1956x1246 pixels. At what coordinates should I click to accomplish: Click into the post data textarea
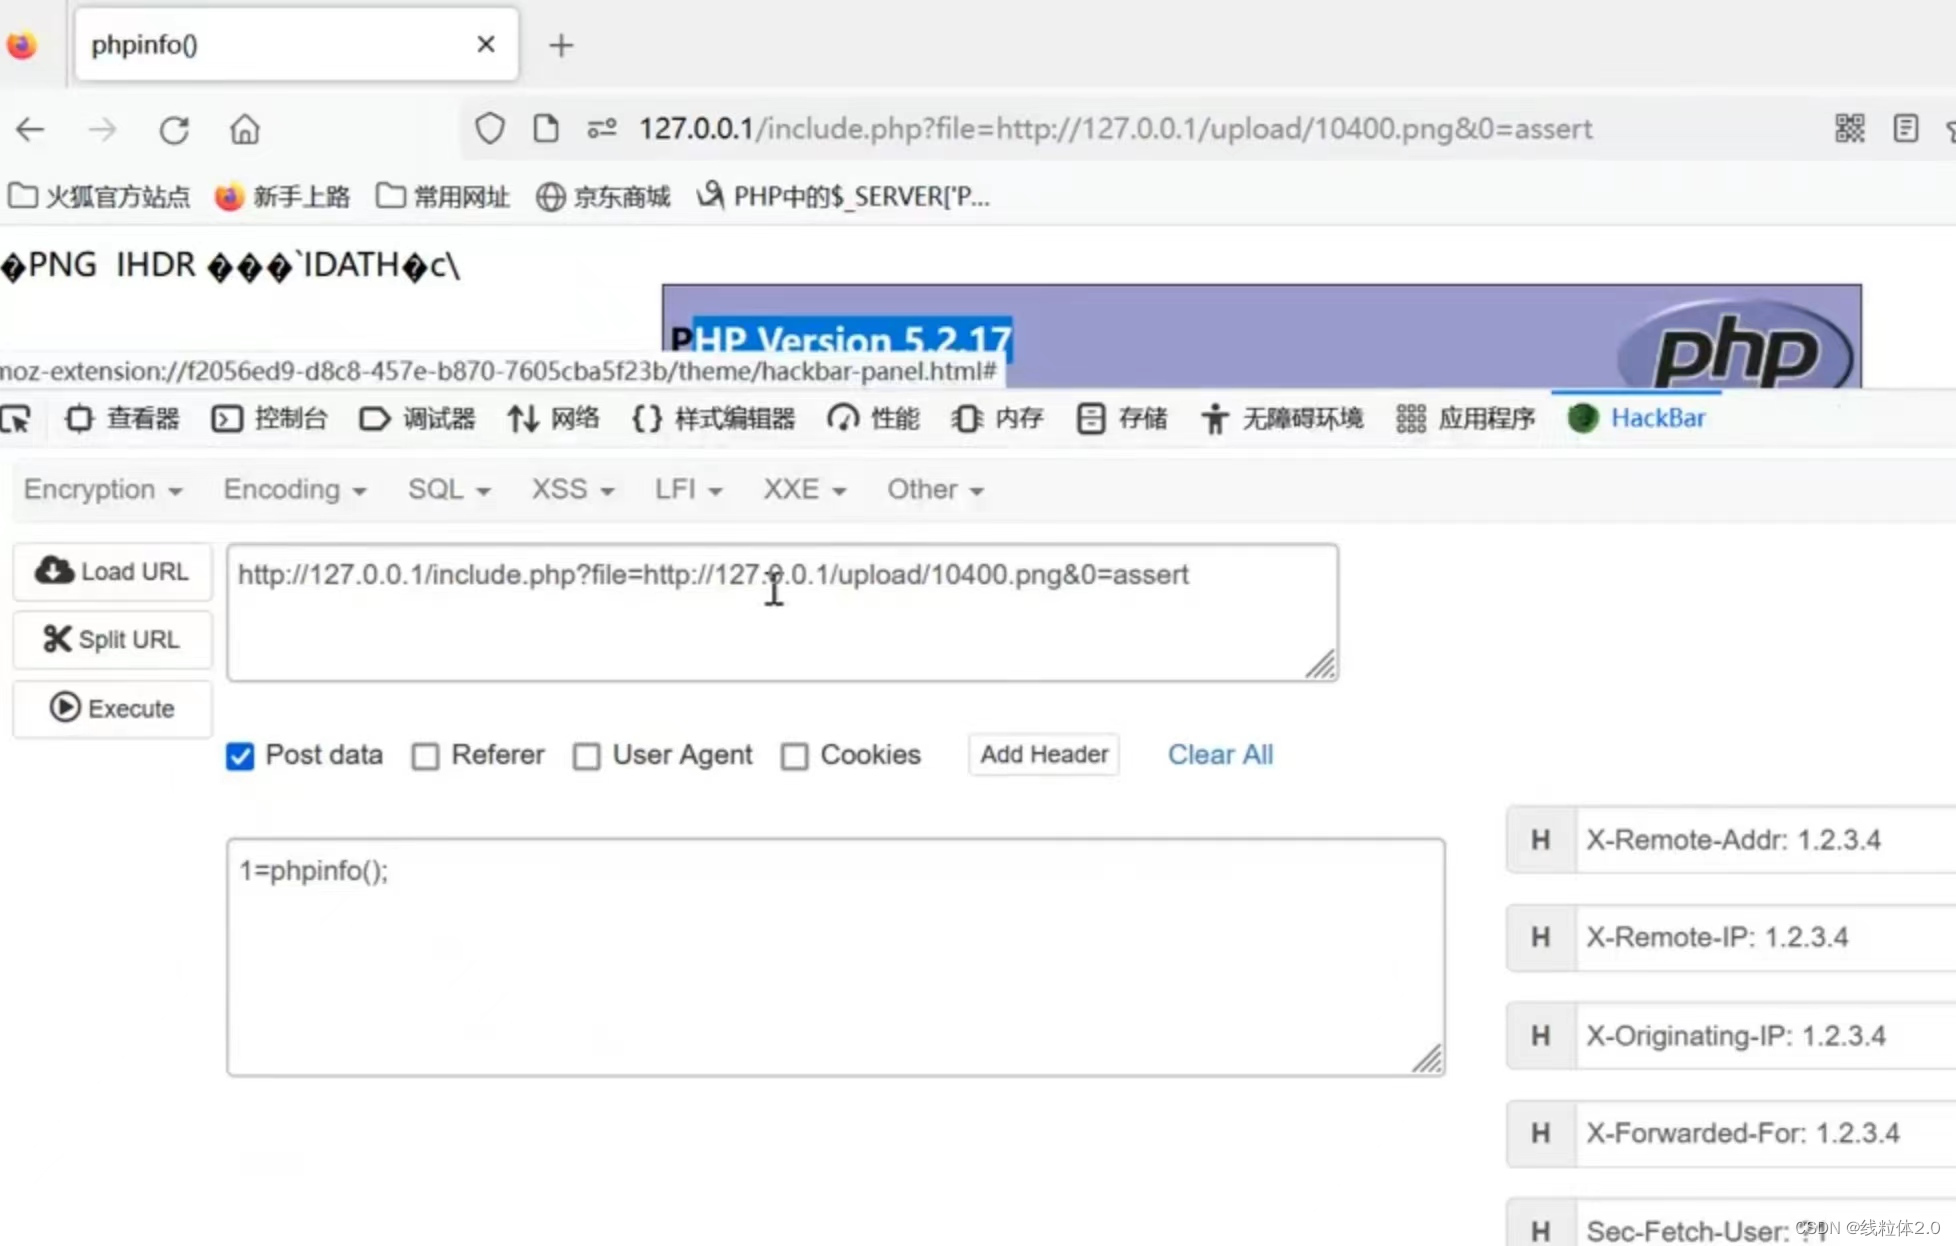(x=836, y=957)
